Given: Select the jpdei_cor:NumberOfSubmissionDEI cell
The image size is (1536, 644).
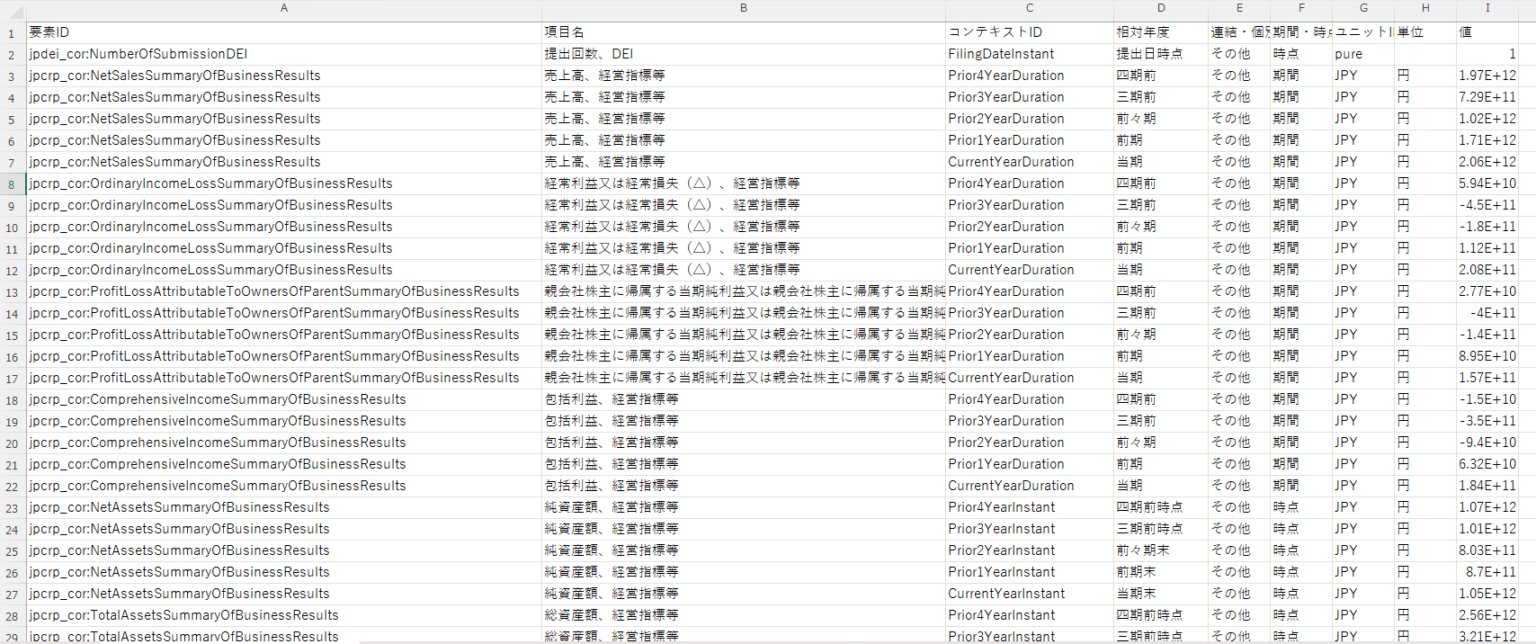Looking at the screenshot, I should pyautogui.click(x=284, y=54).
